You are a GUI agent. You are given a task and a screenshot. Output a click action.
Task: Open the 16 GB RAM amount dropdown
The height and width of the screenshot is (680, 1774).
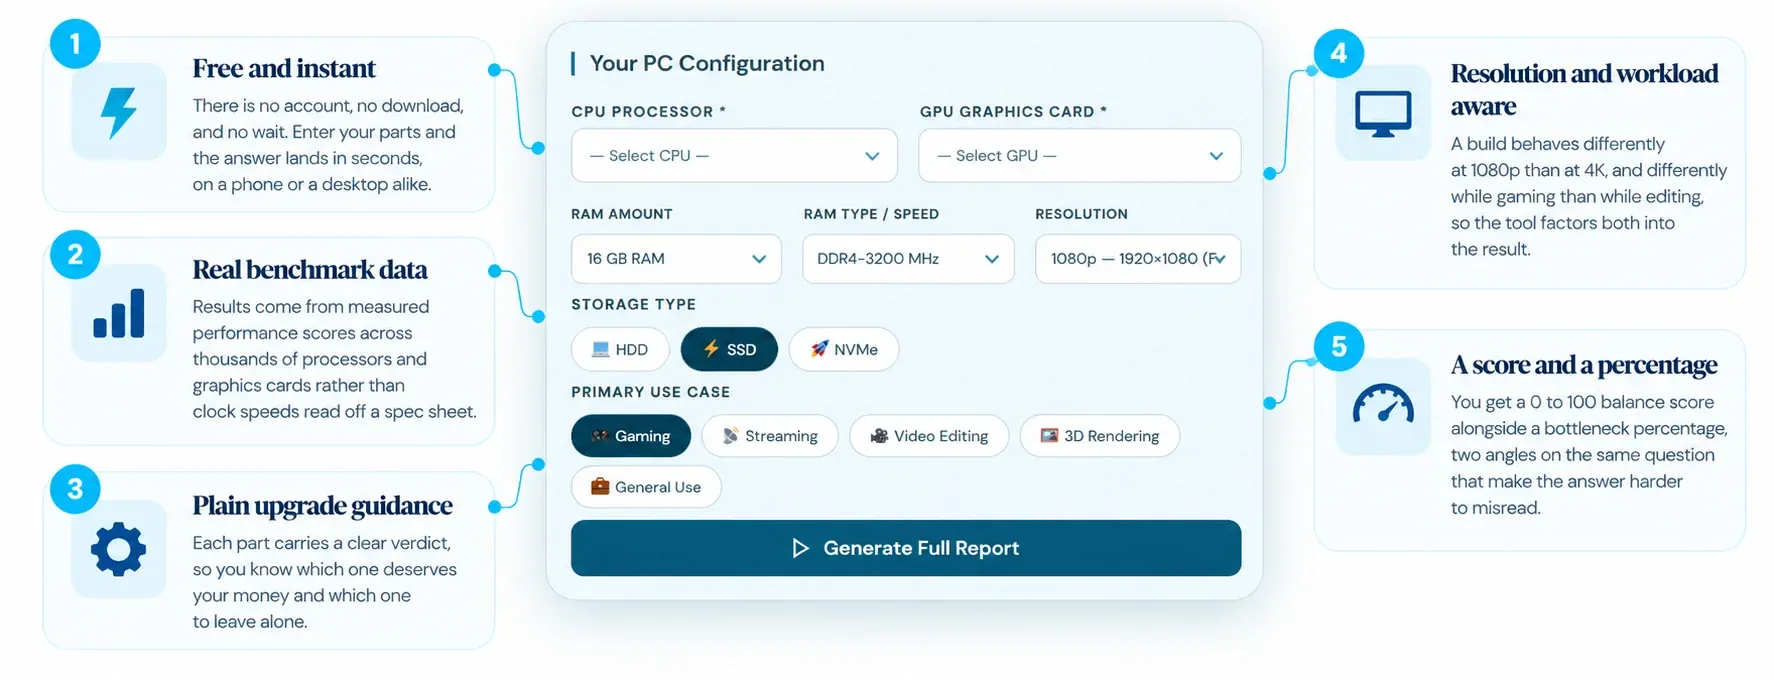pyautogui.click(x=676, y=259)
